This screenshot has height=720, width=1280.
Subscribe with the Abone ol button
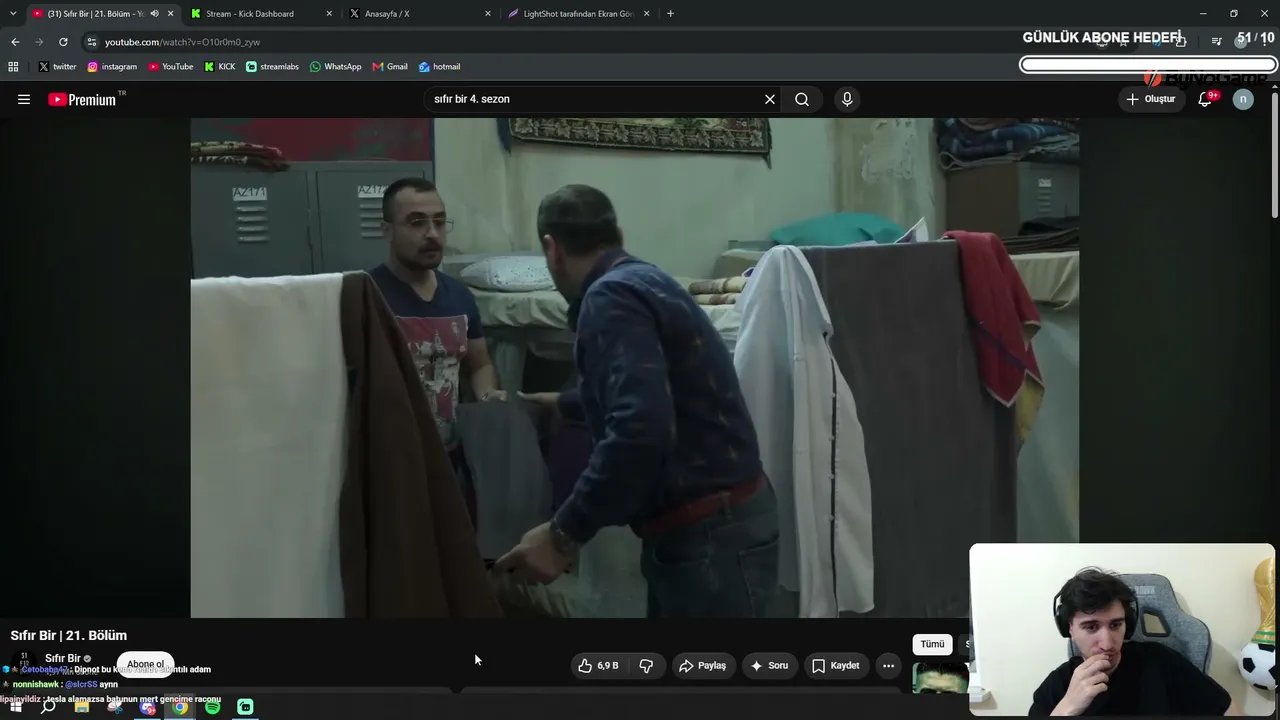click(x=145, y=664)
